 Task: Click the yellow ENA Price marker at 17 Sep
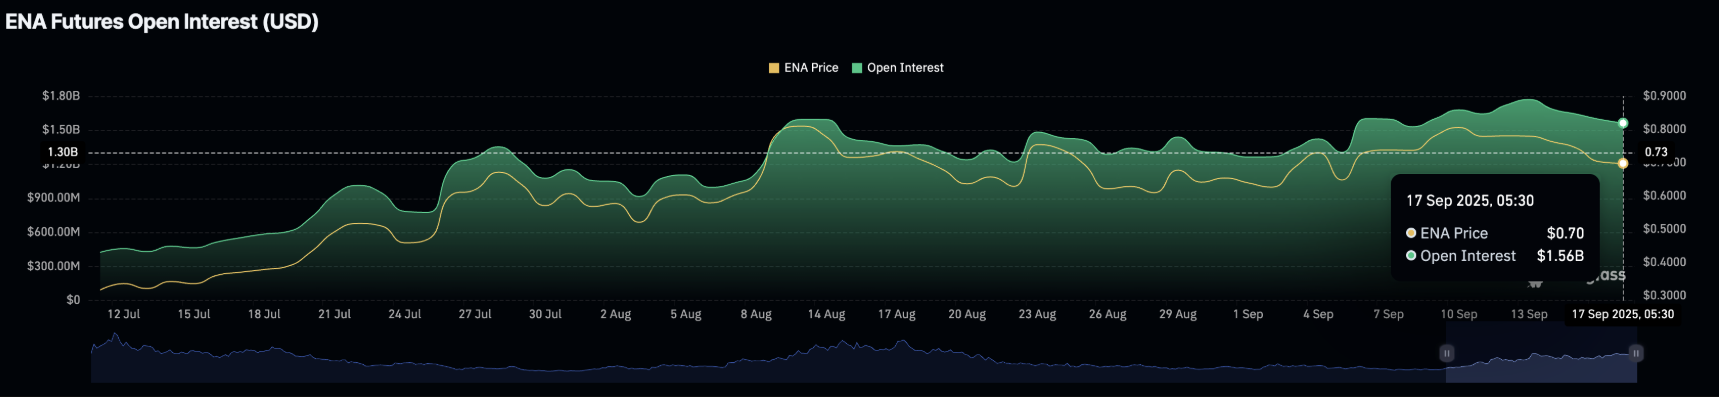1623,163
